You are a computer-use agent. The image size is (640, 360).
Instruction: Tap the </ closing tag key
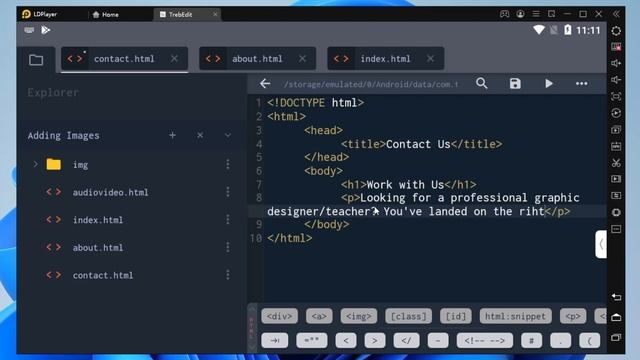coord(407,340)
